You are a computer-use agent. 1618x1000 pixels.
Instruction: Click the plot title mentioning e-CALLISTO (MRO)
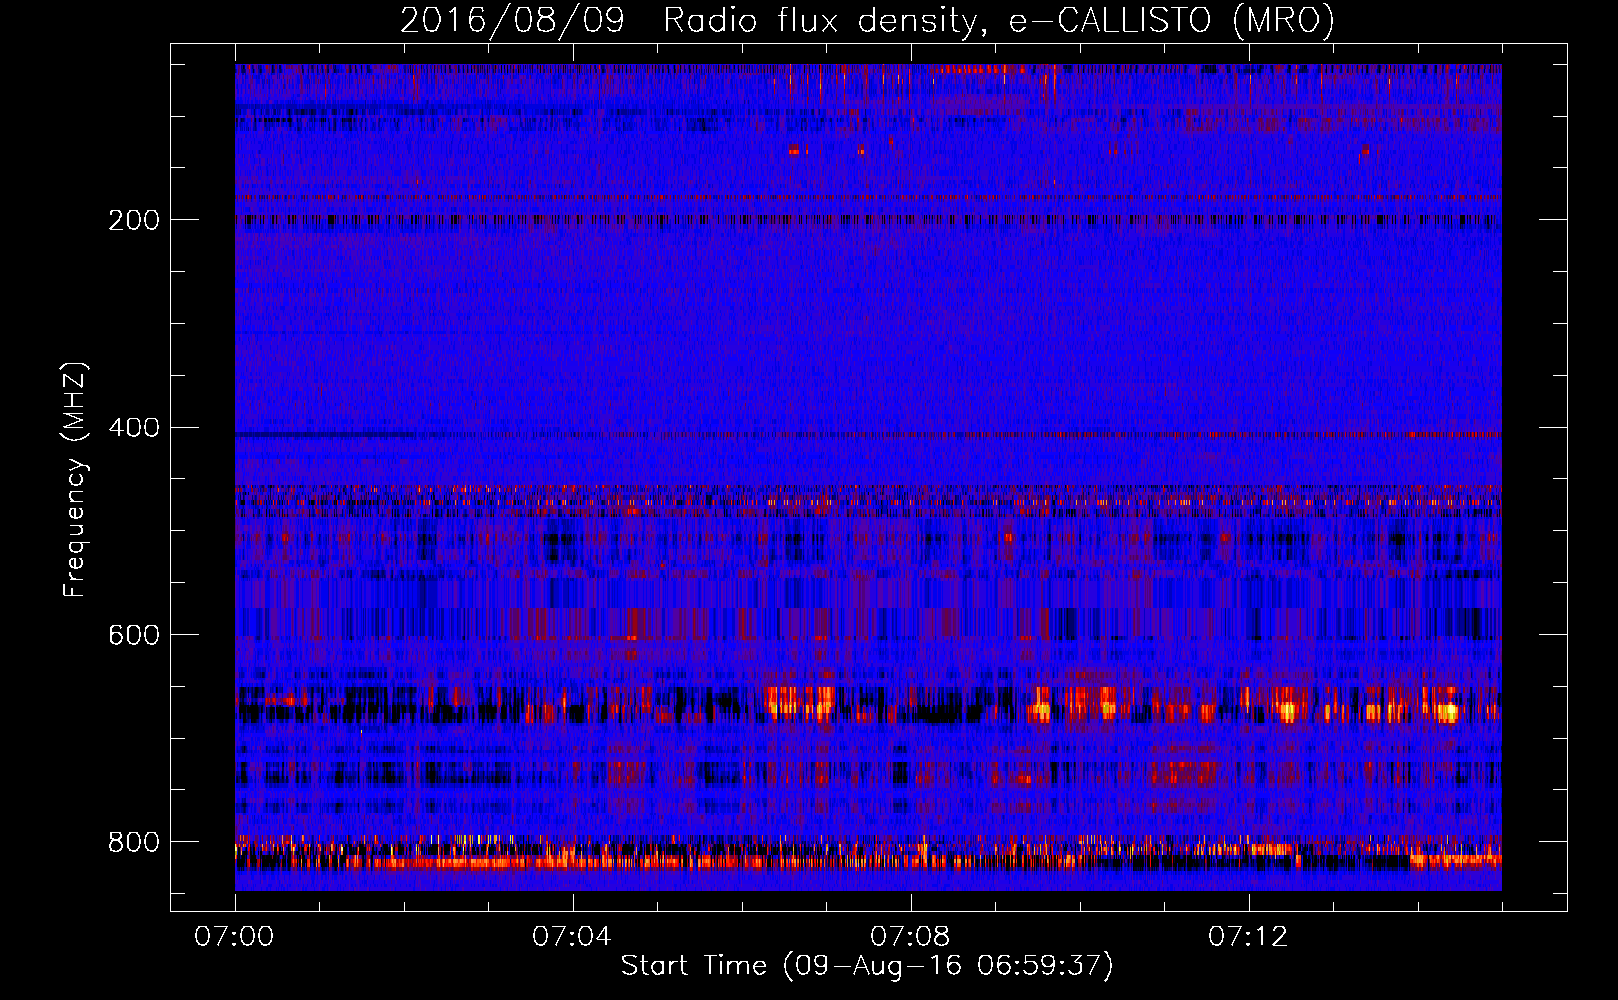[x=867, y=21]
